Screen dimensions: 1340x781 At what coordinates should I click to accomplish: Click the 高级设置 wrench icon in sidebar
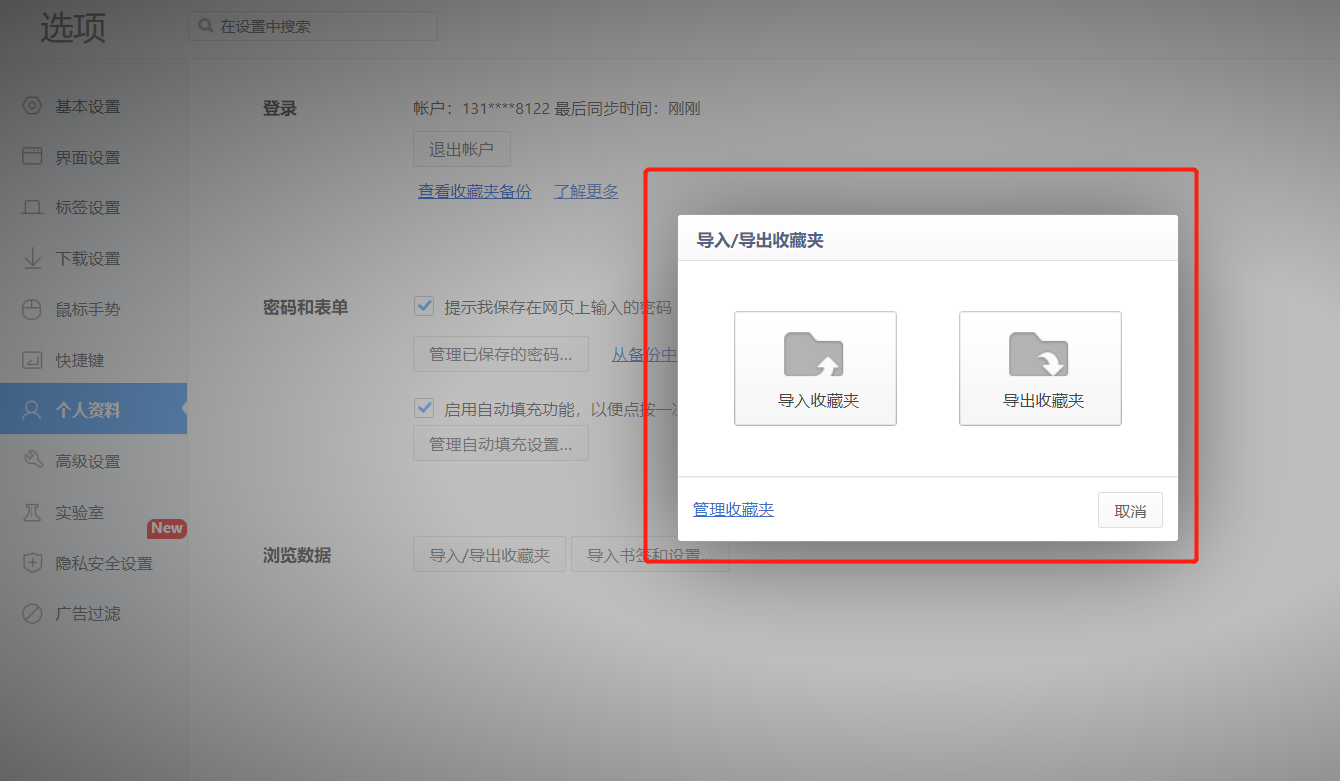point(32,460)
